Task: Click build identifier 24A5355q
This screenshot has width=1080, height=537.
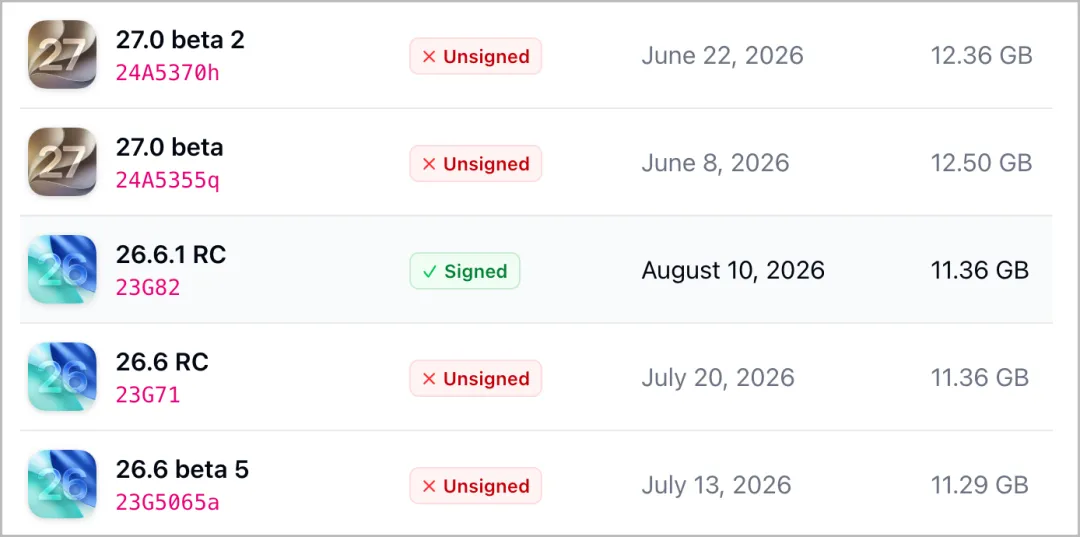Action: coord(167,180)
